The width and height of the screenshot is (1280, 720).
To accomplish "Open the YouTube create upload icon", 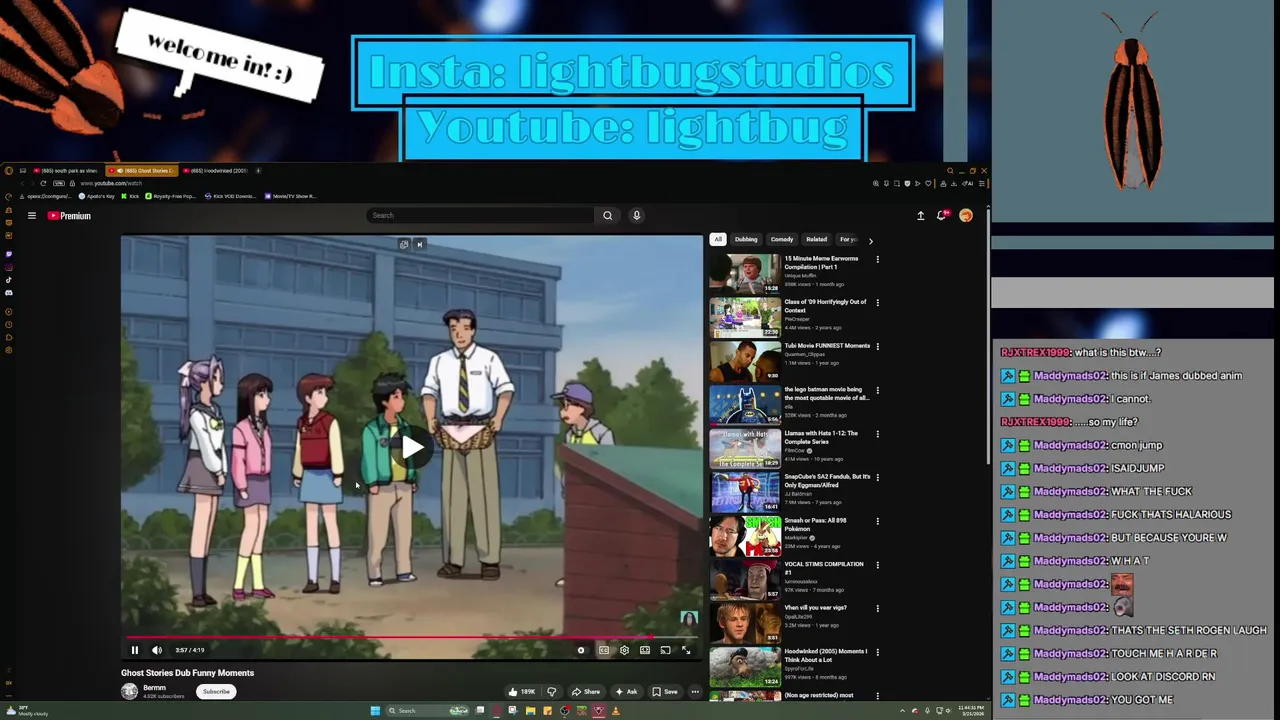I will [920, 215].
